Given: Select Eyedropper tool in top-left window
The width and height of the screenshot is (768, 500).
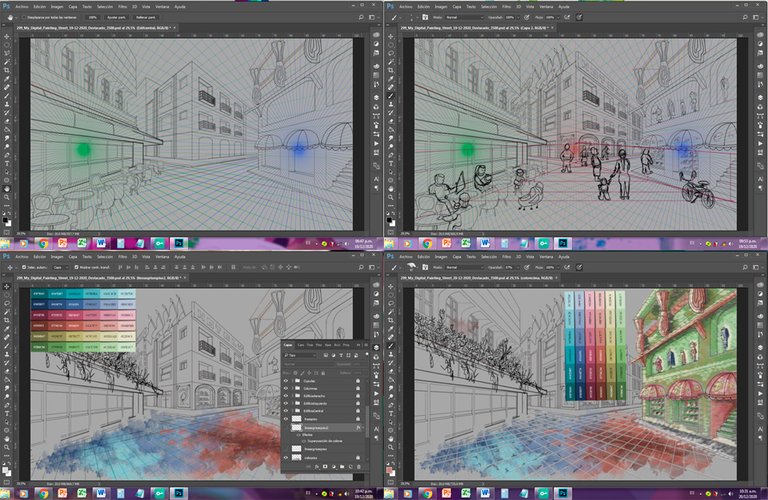Looking at the screenshot, I should [x=7, y=78].
